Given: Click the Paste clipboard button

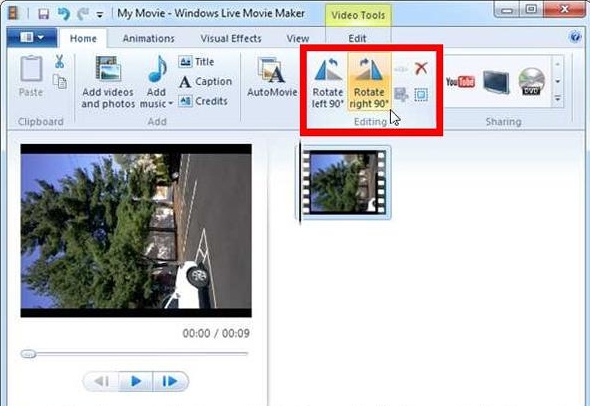Looking at the screenshot, I should (31, 76).
